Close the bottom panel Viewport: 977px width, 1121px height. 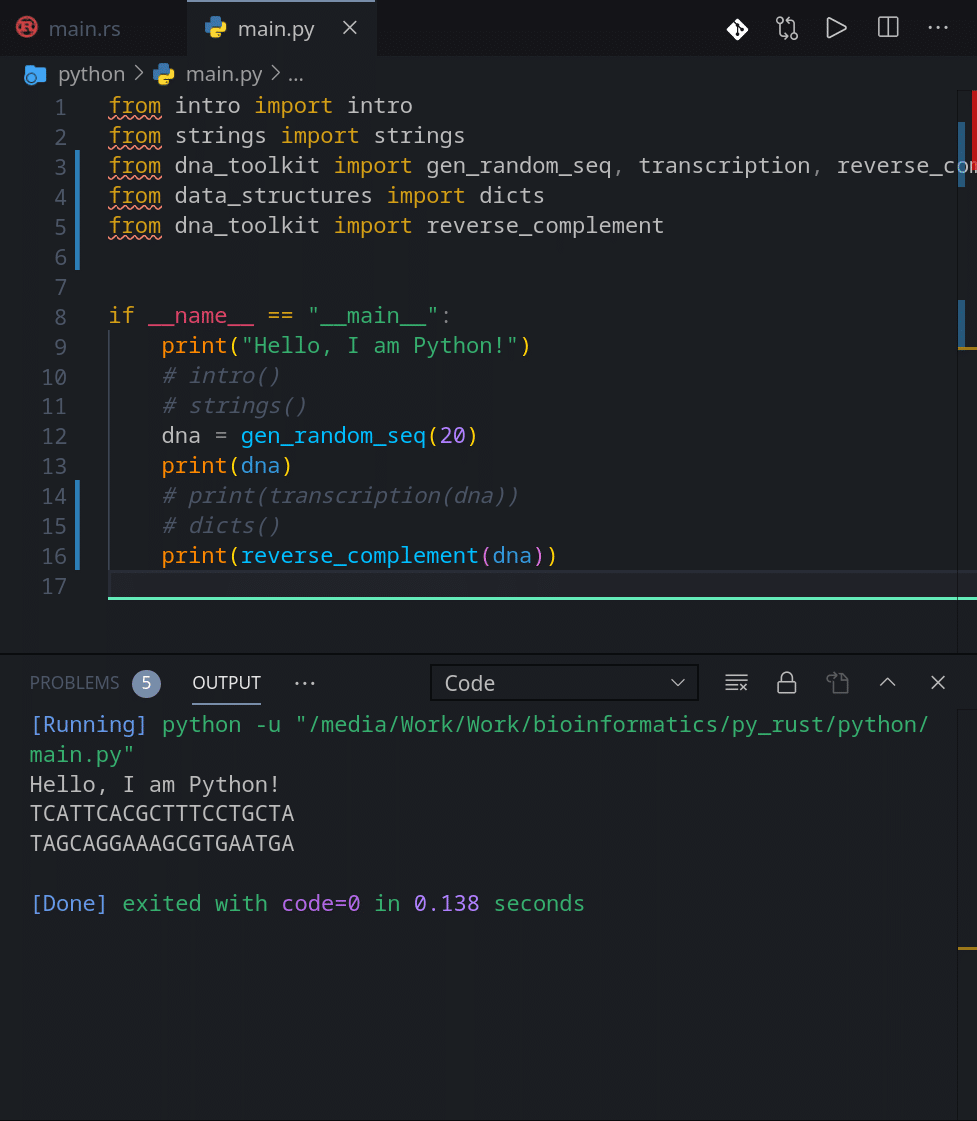pos(938,683)
